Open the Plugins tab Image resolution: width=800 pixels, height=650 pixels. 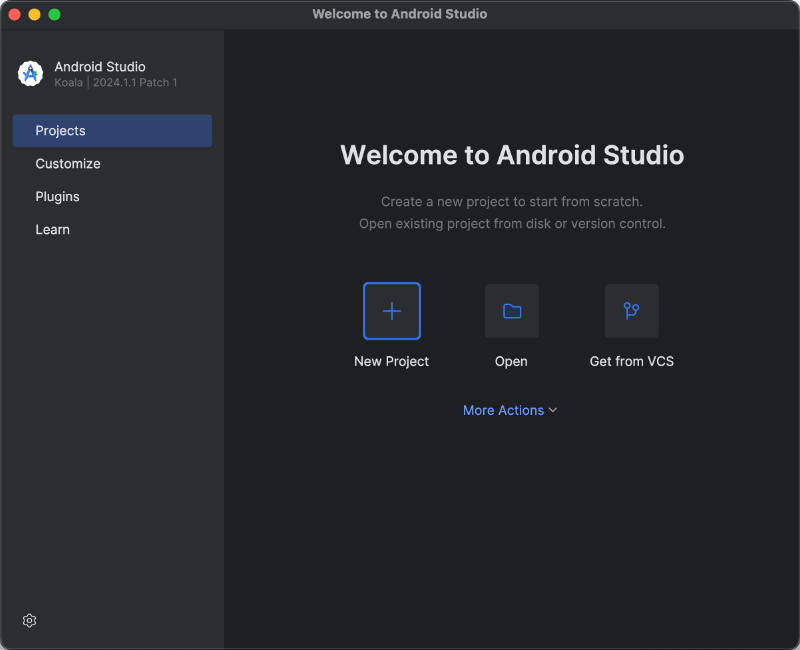pyautogui.click(x=112, y=196)
